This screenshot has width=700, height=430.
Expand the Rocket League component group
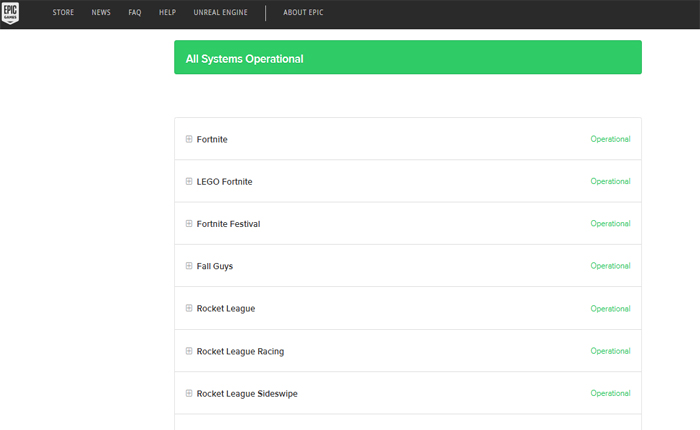coord(189,308)
